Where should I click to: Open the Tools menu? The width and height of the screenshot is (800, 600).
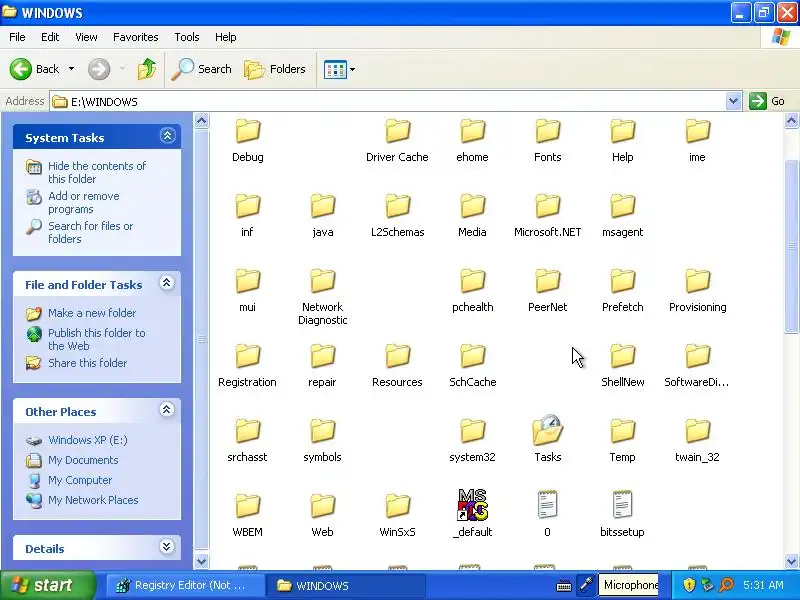click(187, 37)
